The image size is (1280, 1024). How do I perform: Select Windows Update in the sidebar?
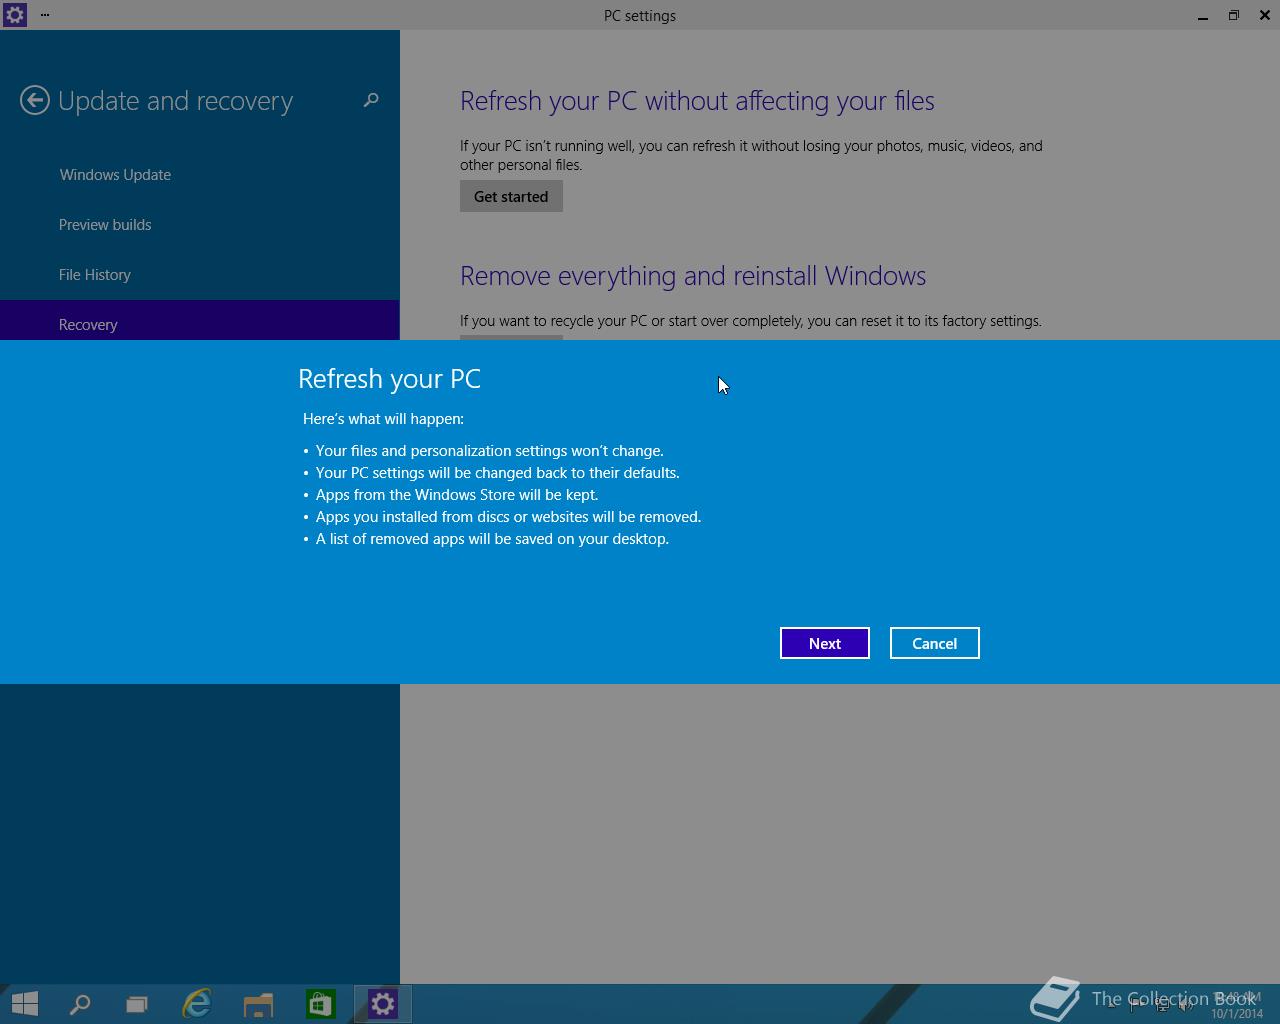pyautogui.click(x=115, y=174)
